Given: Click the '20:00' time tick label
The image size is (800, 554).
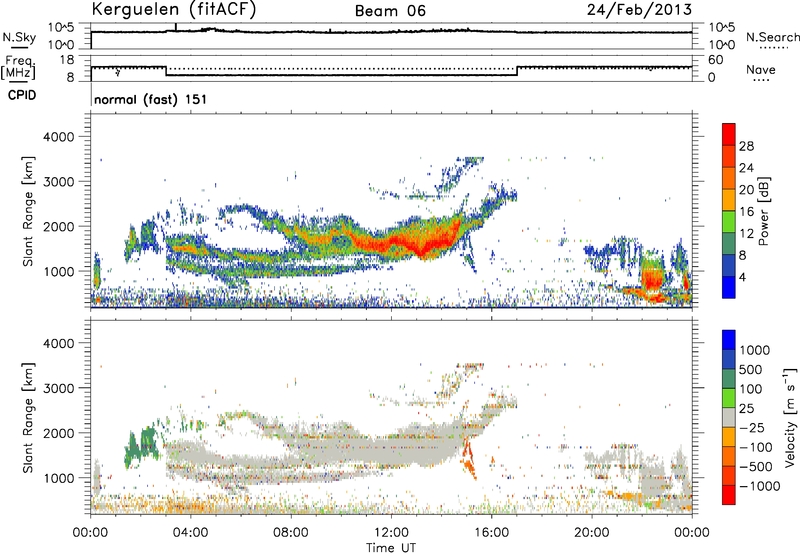Looking at the screenshot, I should click(592, 533).
